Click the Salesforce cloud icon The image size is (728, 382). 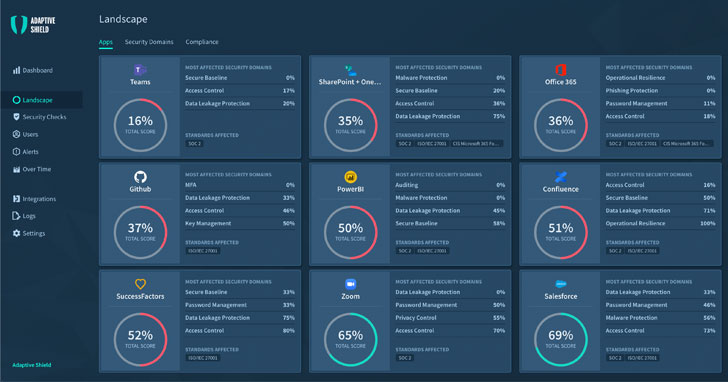coord(560,284)
